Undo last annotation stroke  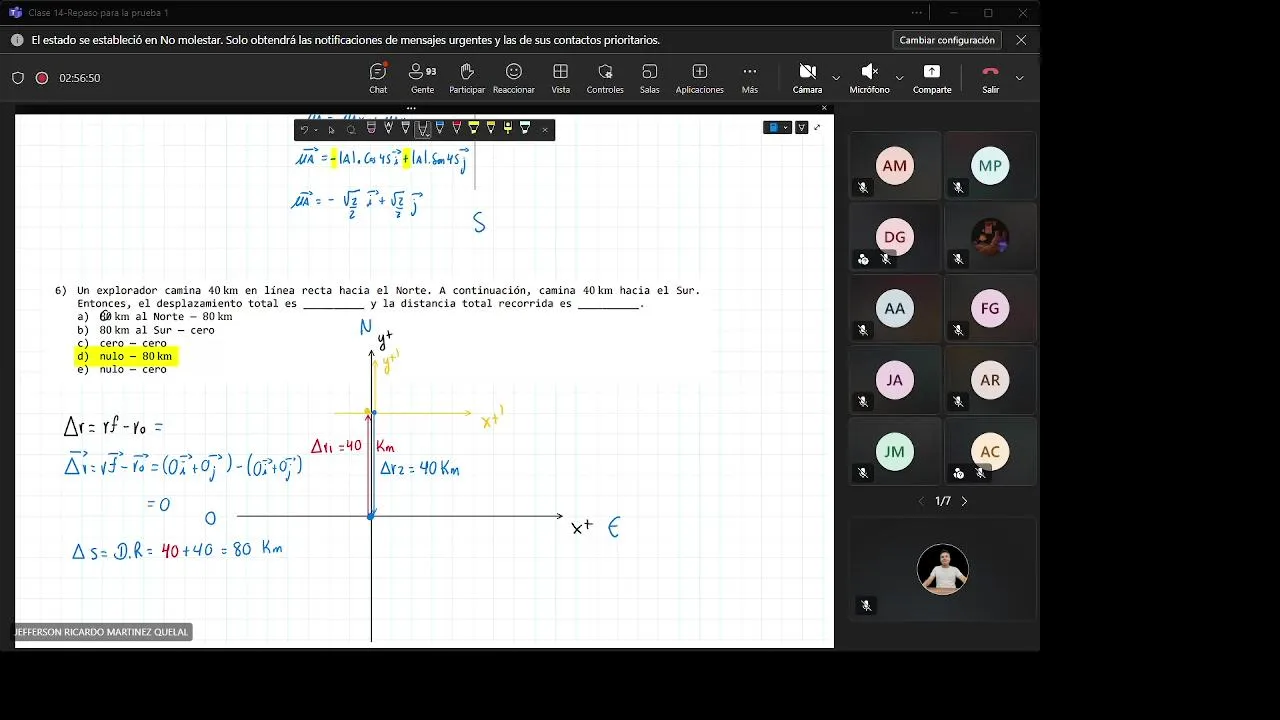click(x=304, y=129)
